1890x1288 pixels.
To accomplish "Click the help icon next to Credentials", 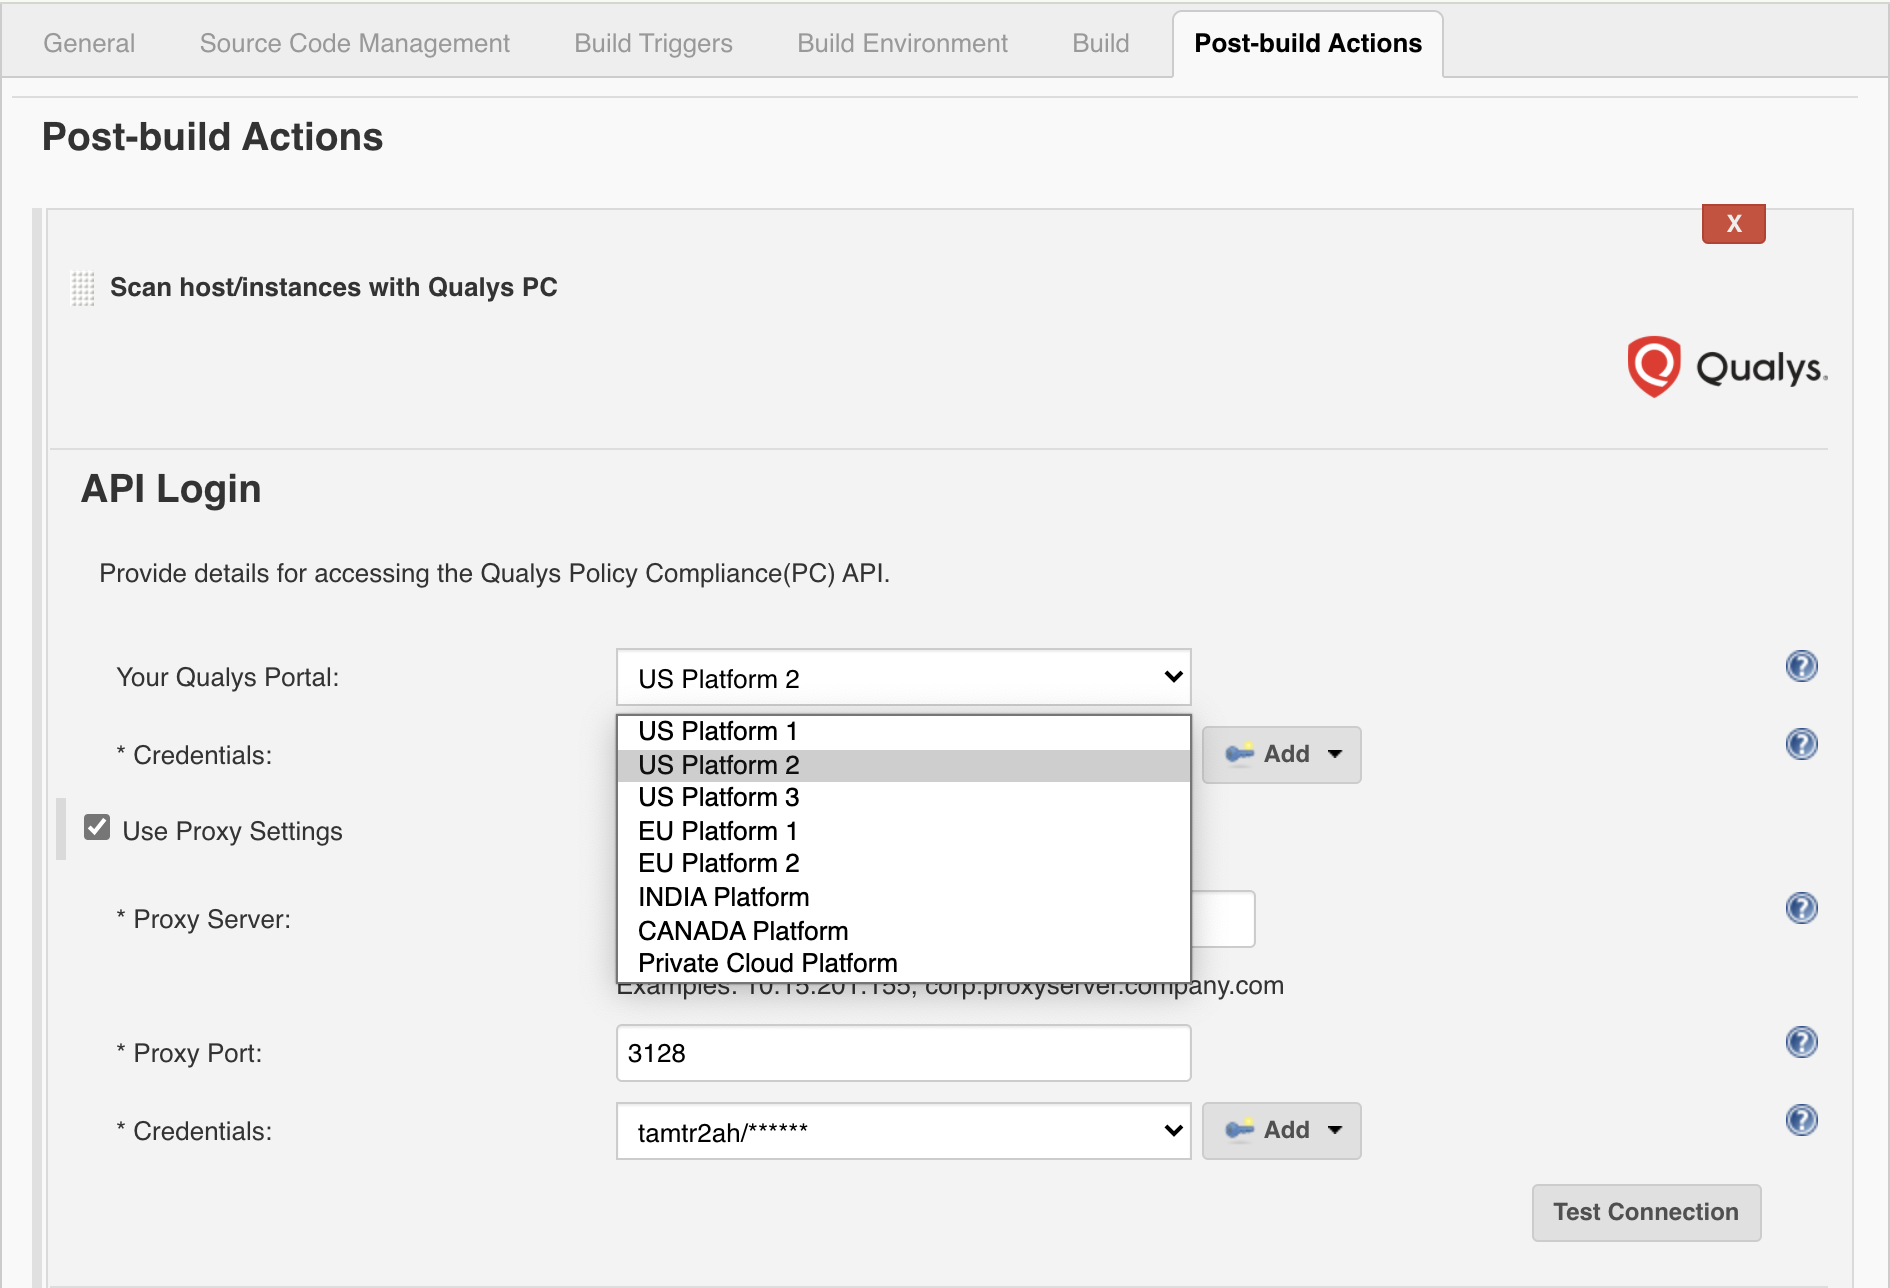I will pyautogui.click(x=1802, y=744).
